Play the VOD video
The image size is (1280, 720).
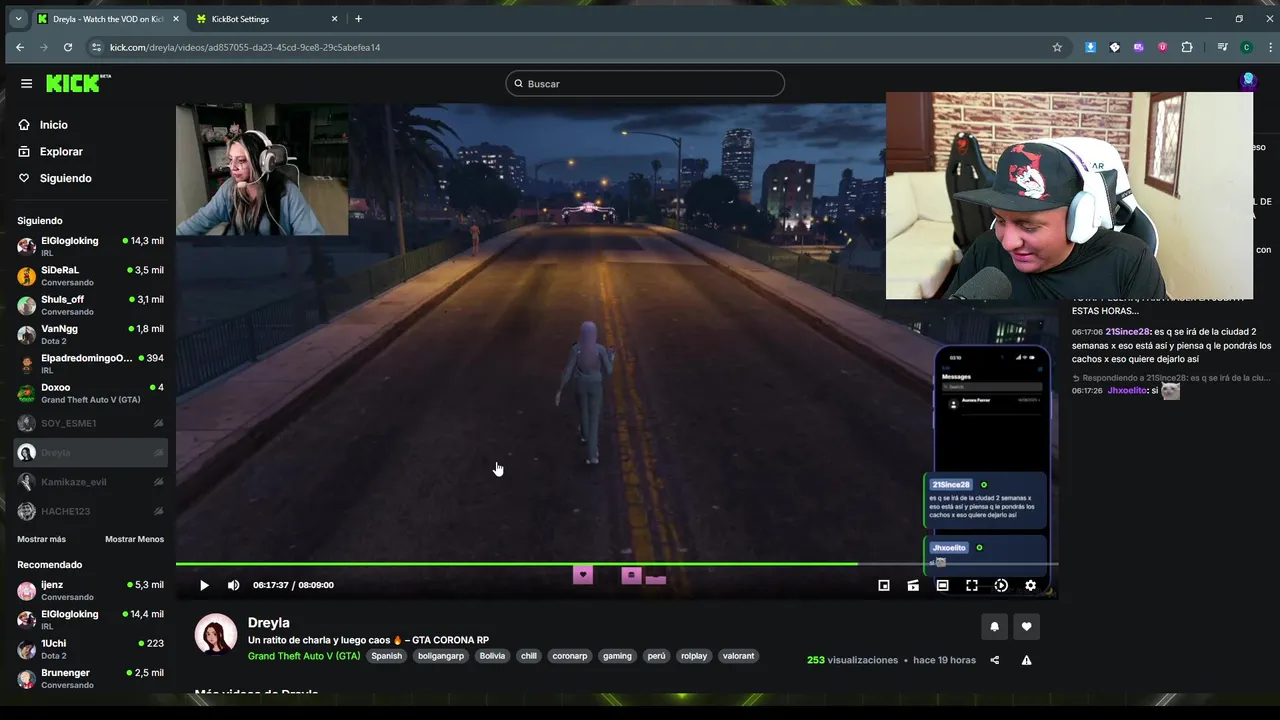pos(204,585)
